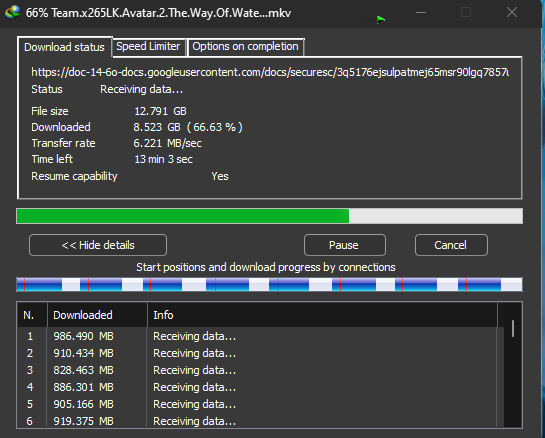
Task: Open the Options on completion tab
Action: click(x=245, y=47)
